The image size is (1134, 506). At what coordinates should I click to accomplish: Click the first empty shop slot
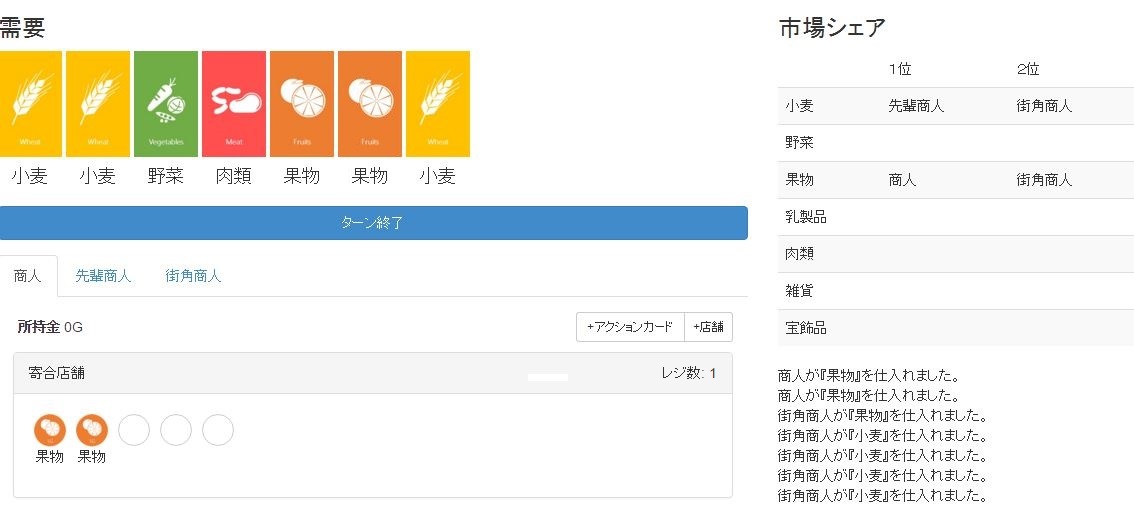[134, 430]
